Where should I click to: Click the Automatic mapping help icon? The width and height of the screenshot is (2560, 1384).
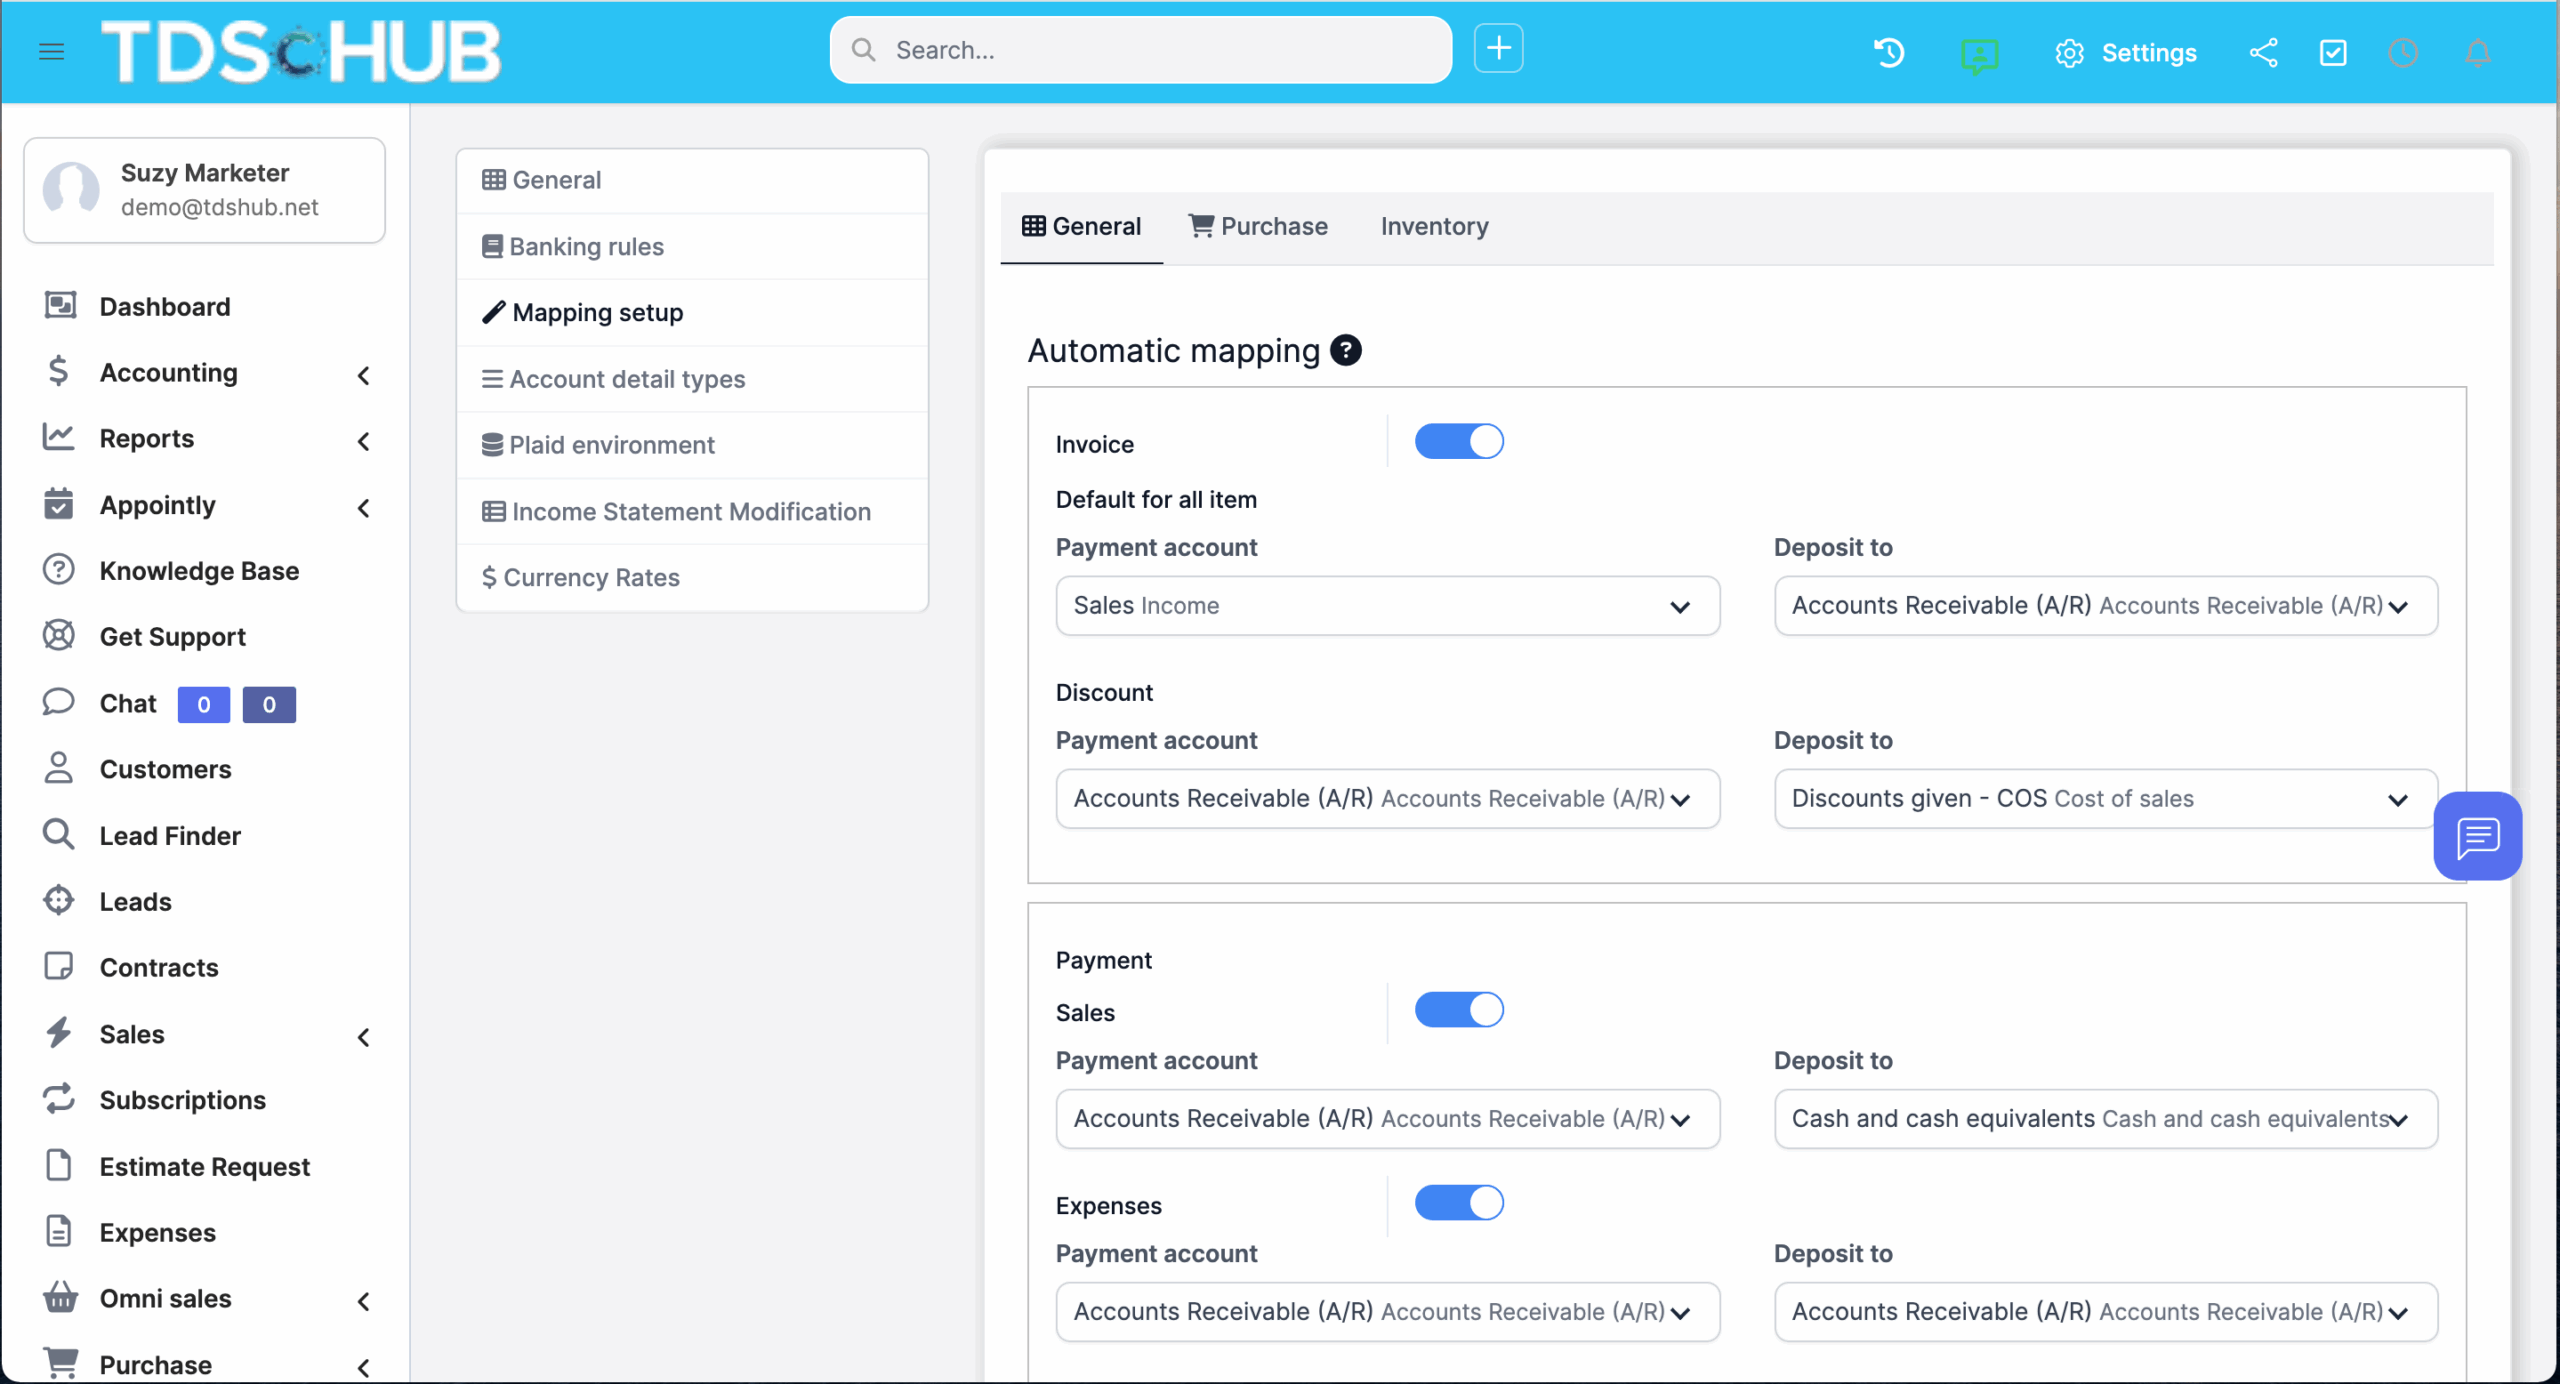[x=1346, y=350]
